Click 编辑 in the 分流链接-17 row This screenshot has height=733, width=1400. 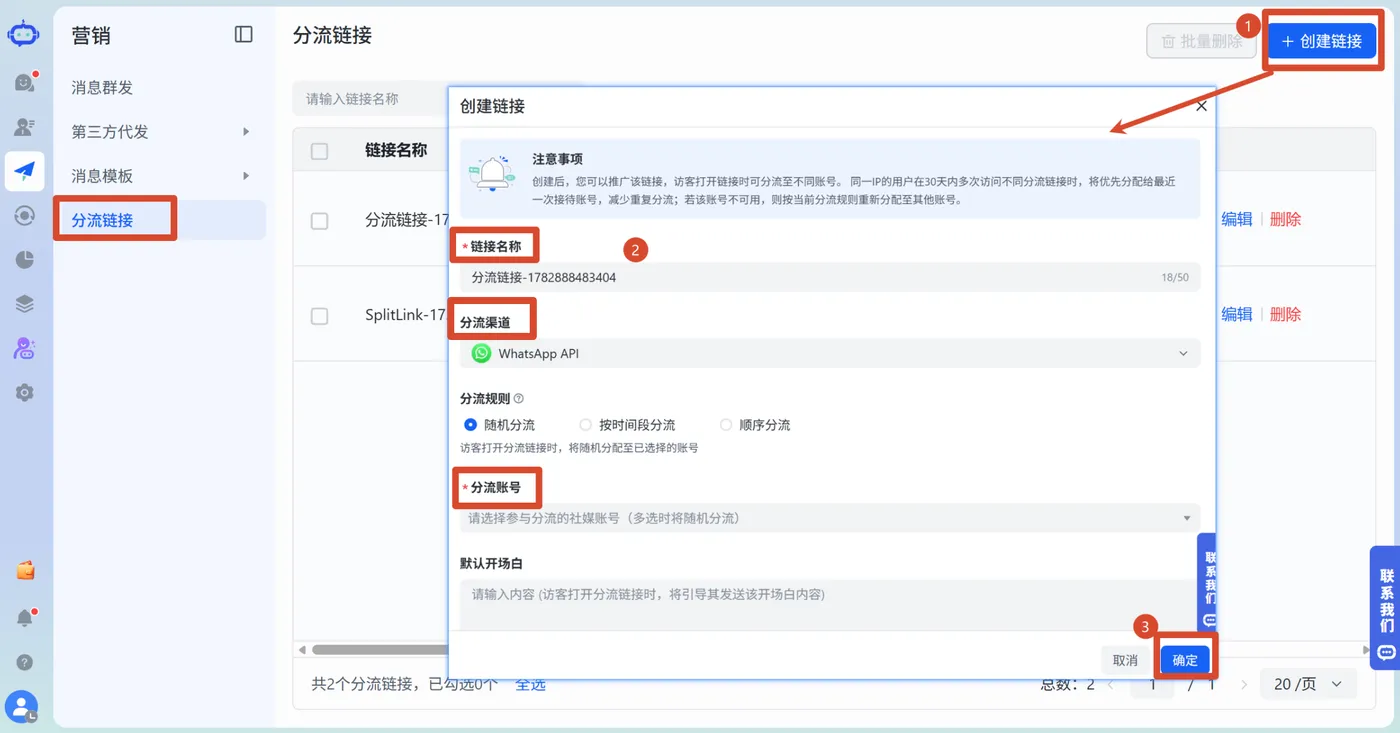tap(1237, 219)
